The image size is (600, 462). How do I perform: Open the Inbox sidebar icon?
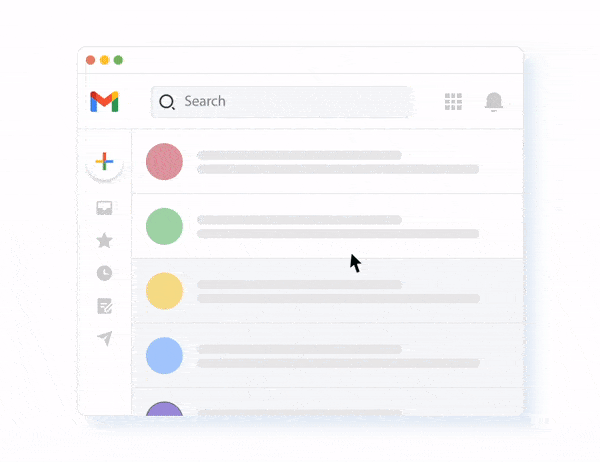pos(104,208)
